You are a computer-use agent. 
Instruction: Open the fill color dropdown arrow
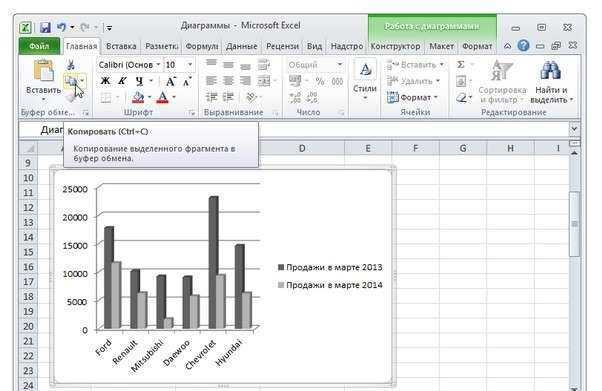click(149, 98)
